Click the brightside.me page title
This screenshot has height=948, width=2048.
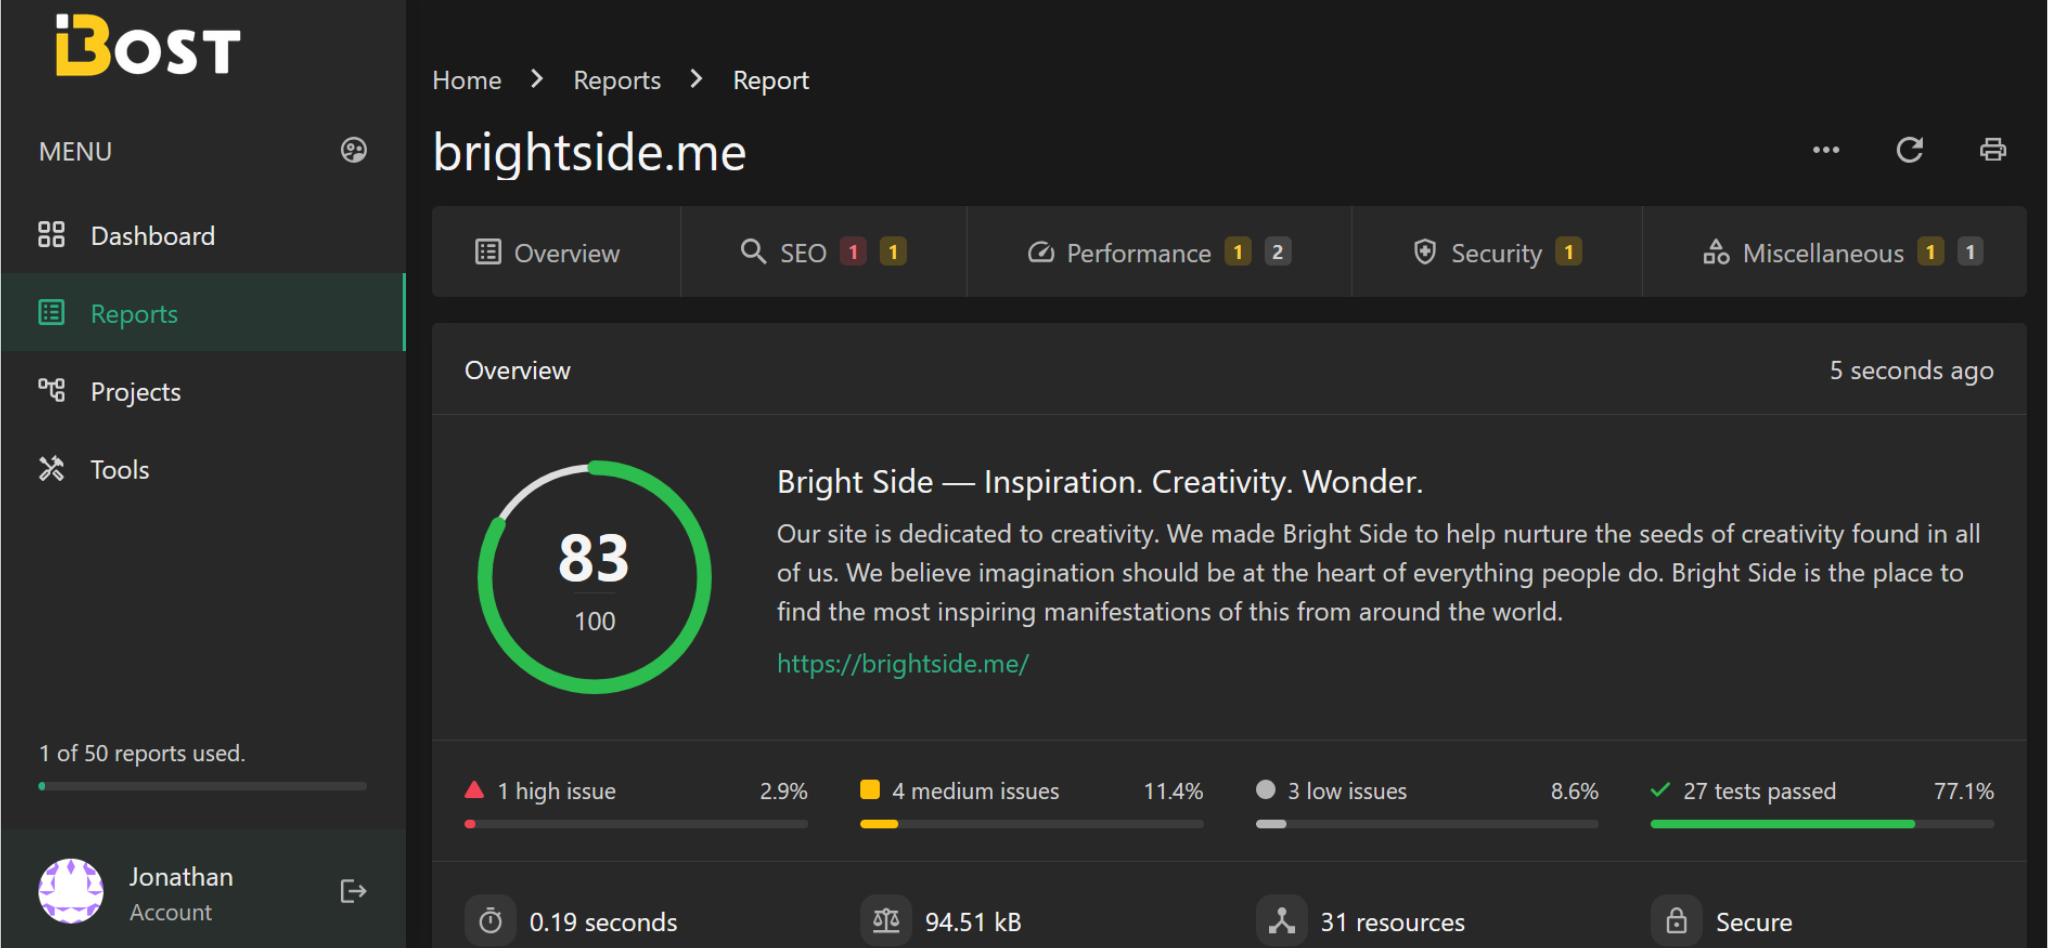pyautogui.click(x=589, y=153)
